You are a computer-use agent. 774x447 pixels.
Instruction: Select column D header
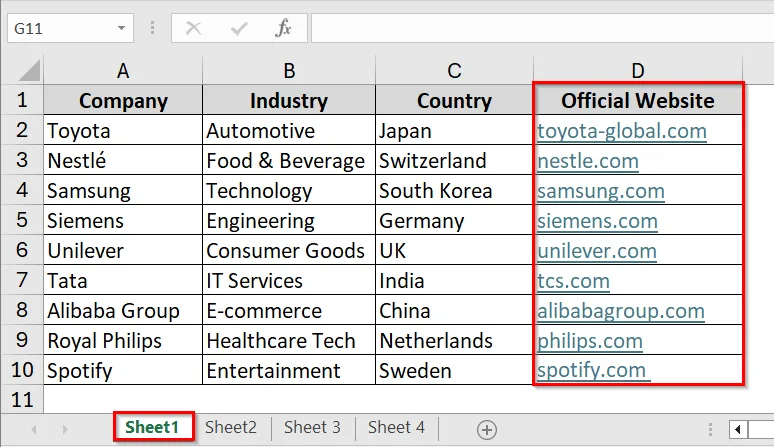tap(638, 71)
